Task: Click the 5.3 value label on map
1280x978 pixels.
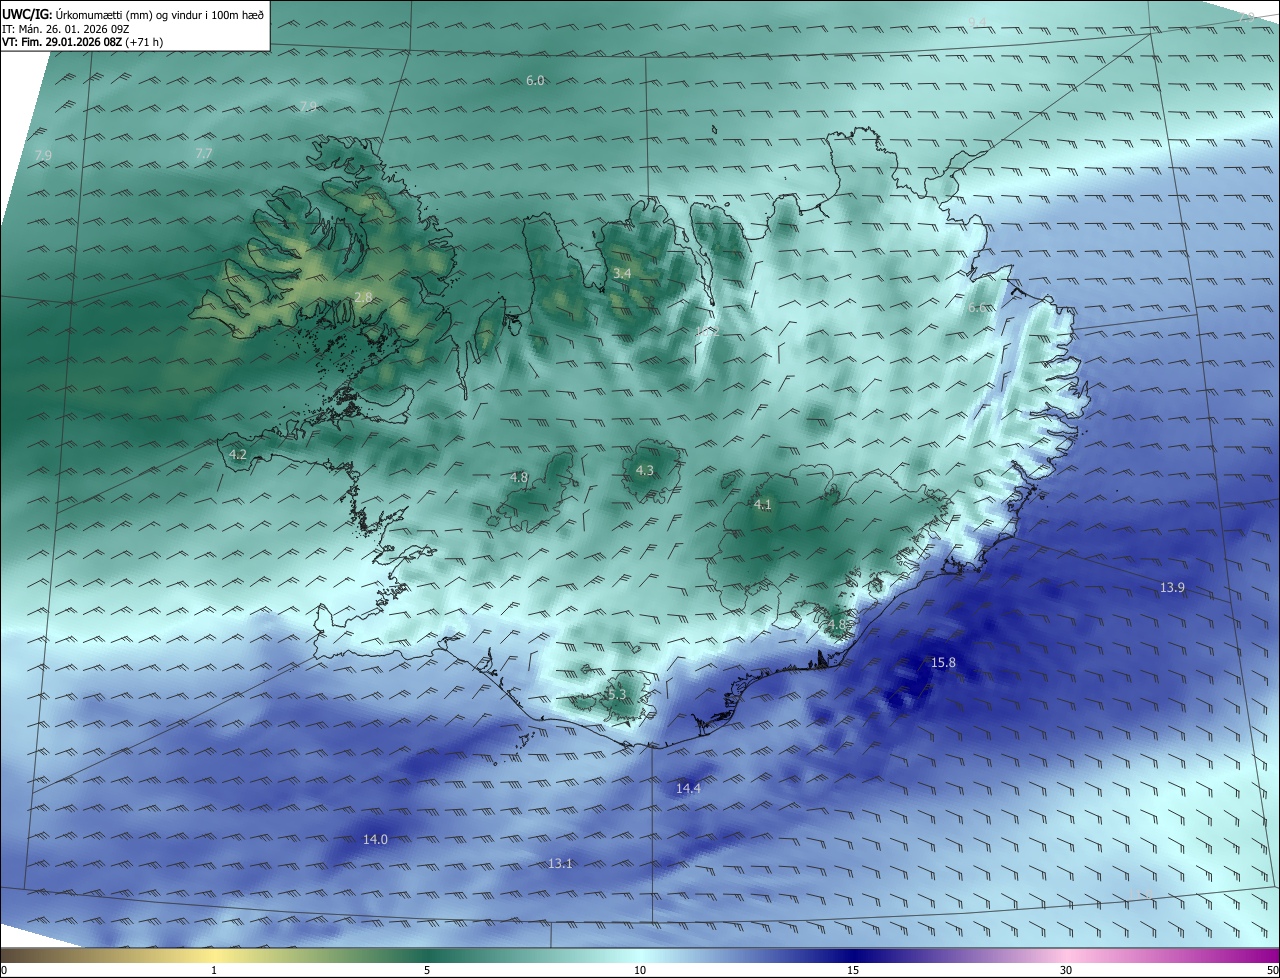Action: [x=616, y=694]
